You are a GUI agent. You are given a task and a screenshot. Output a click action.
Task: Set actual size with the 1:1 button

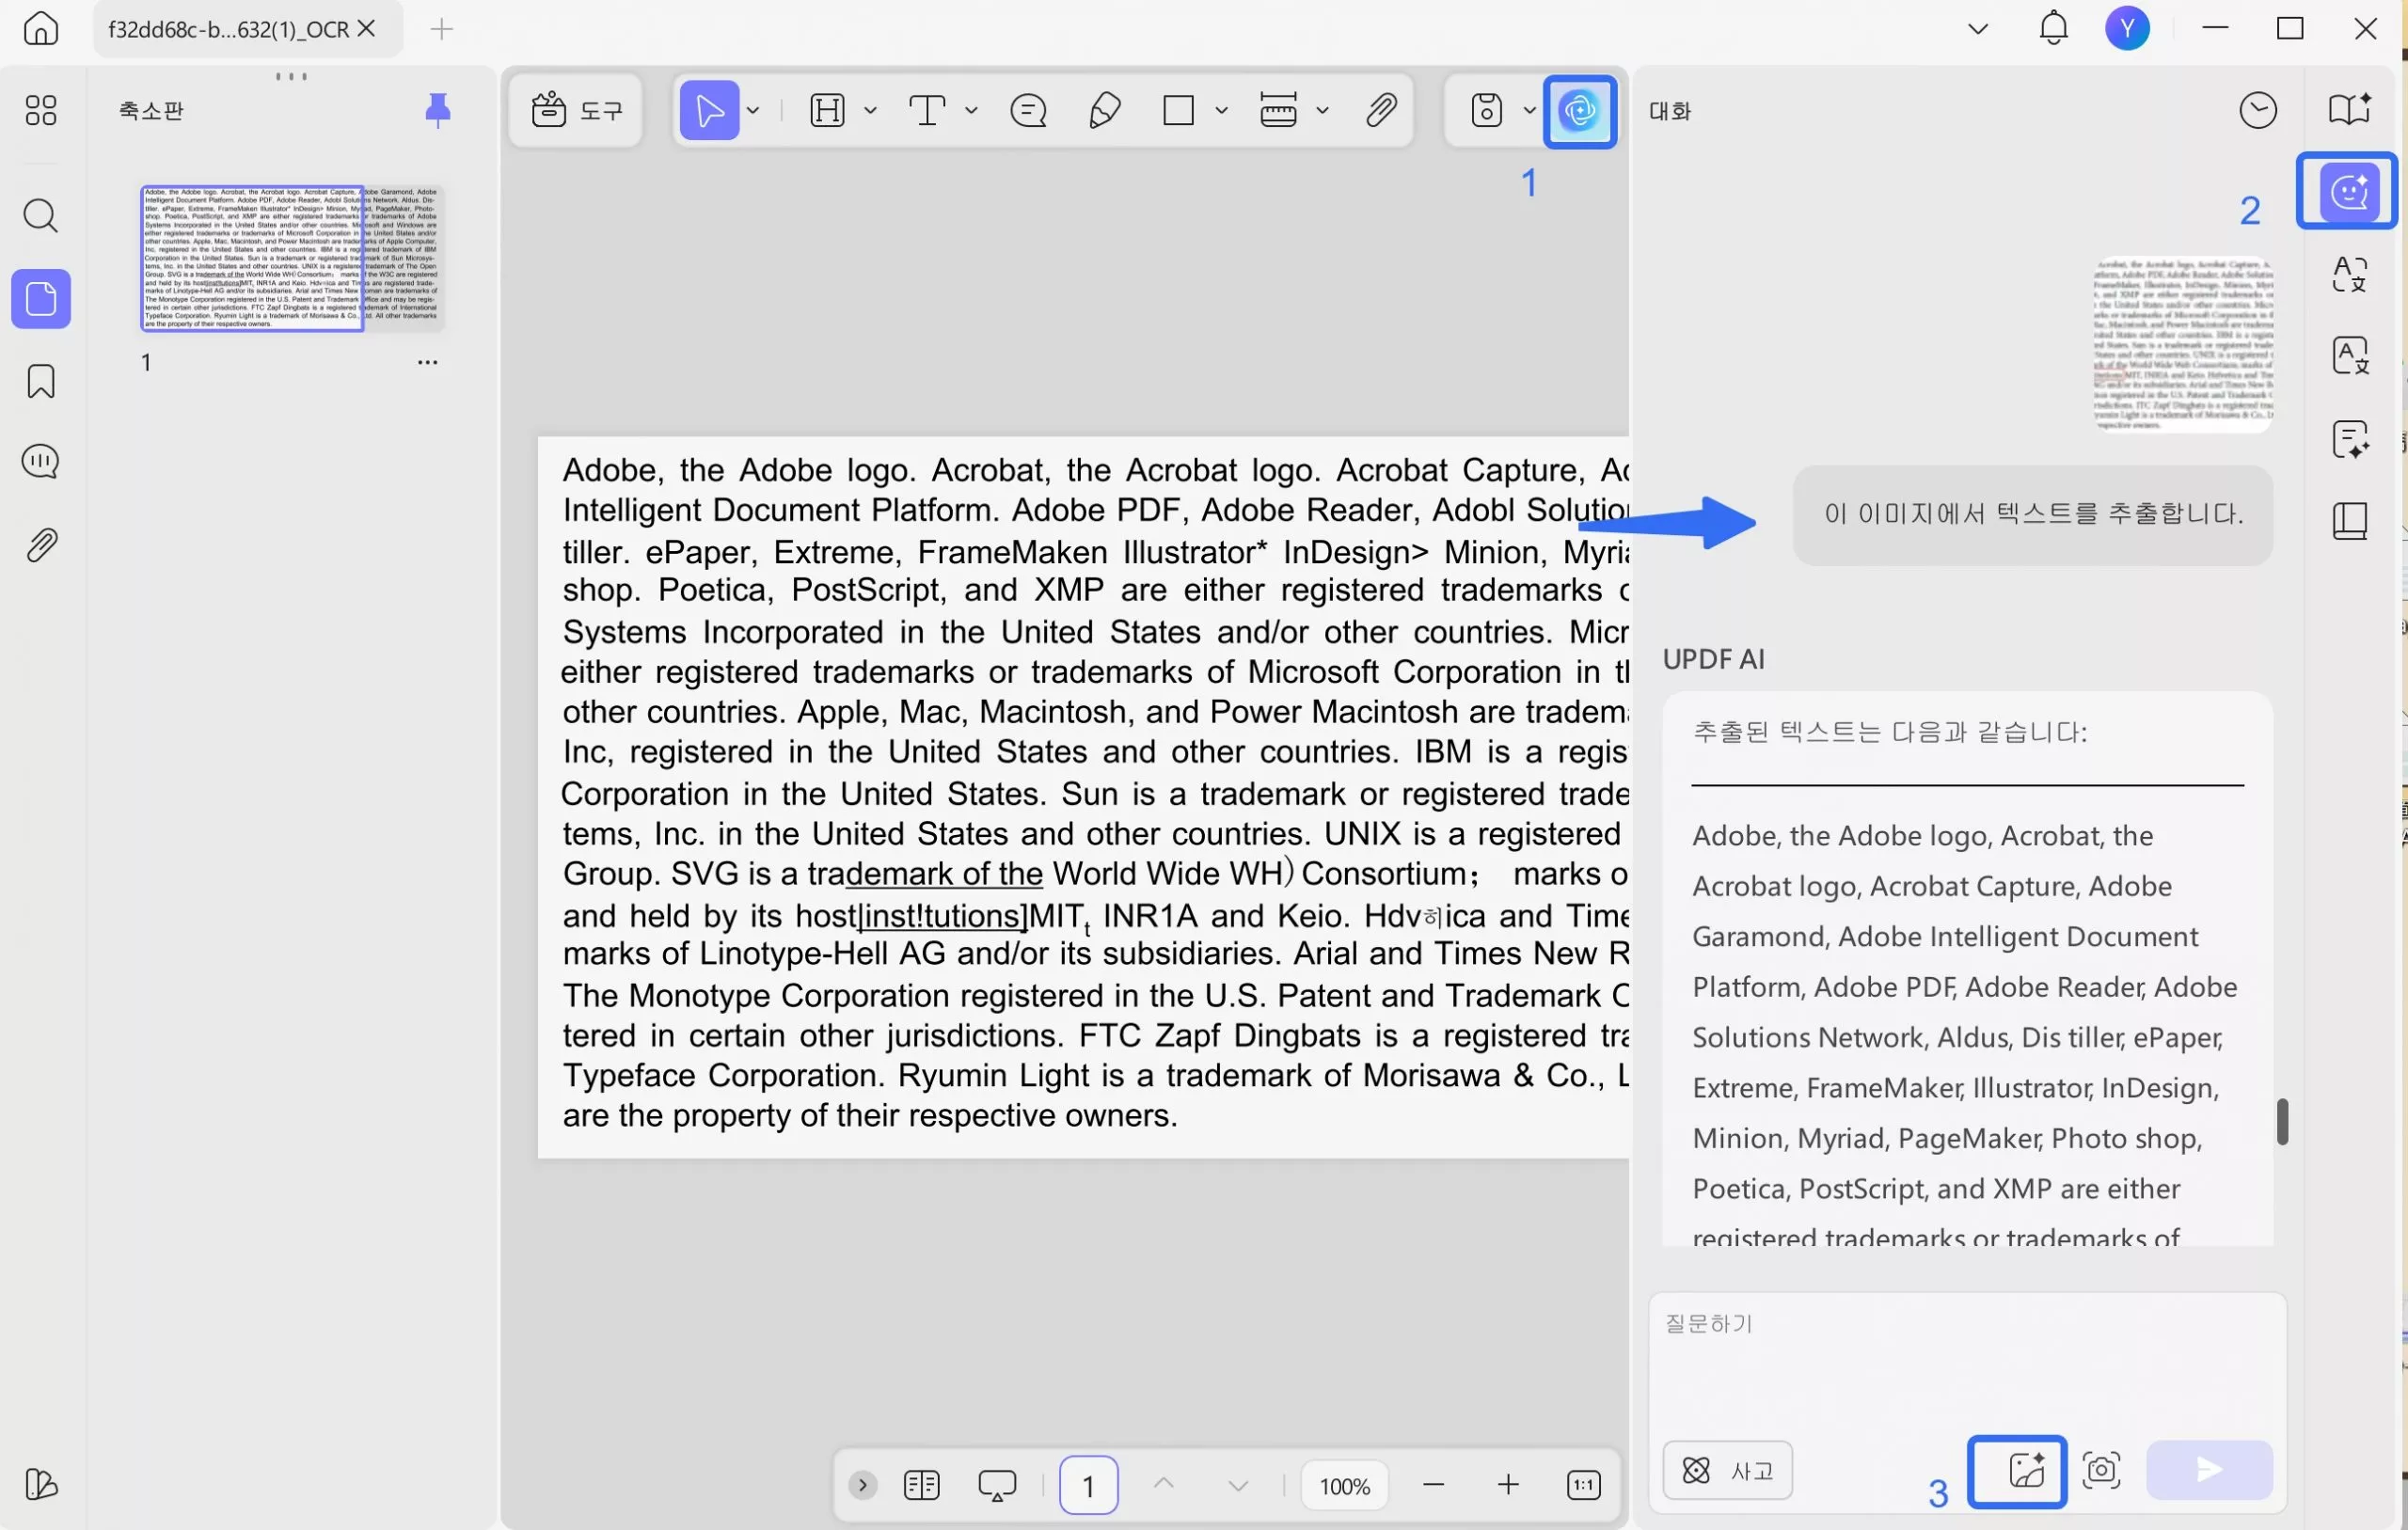pyautogui.click(x=1583, y=1485)
